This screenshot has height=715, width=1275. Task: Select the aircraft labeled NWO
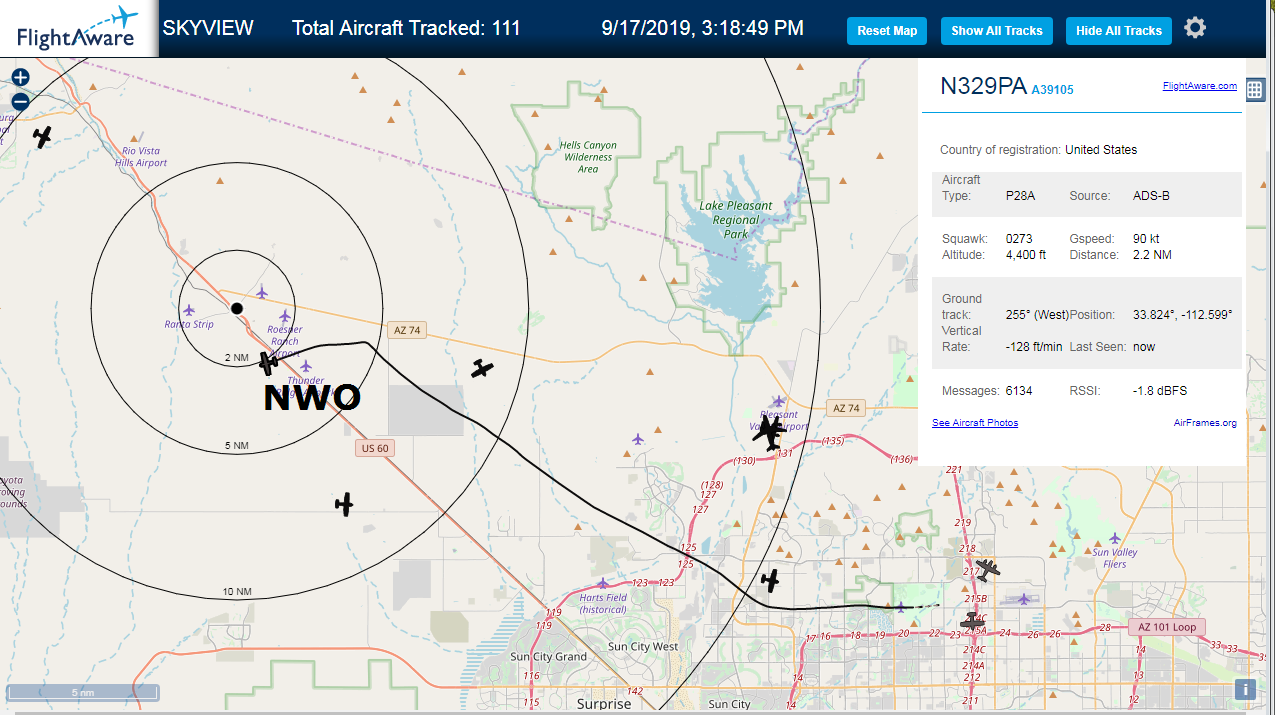(x=268, y=363)
